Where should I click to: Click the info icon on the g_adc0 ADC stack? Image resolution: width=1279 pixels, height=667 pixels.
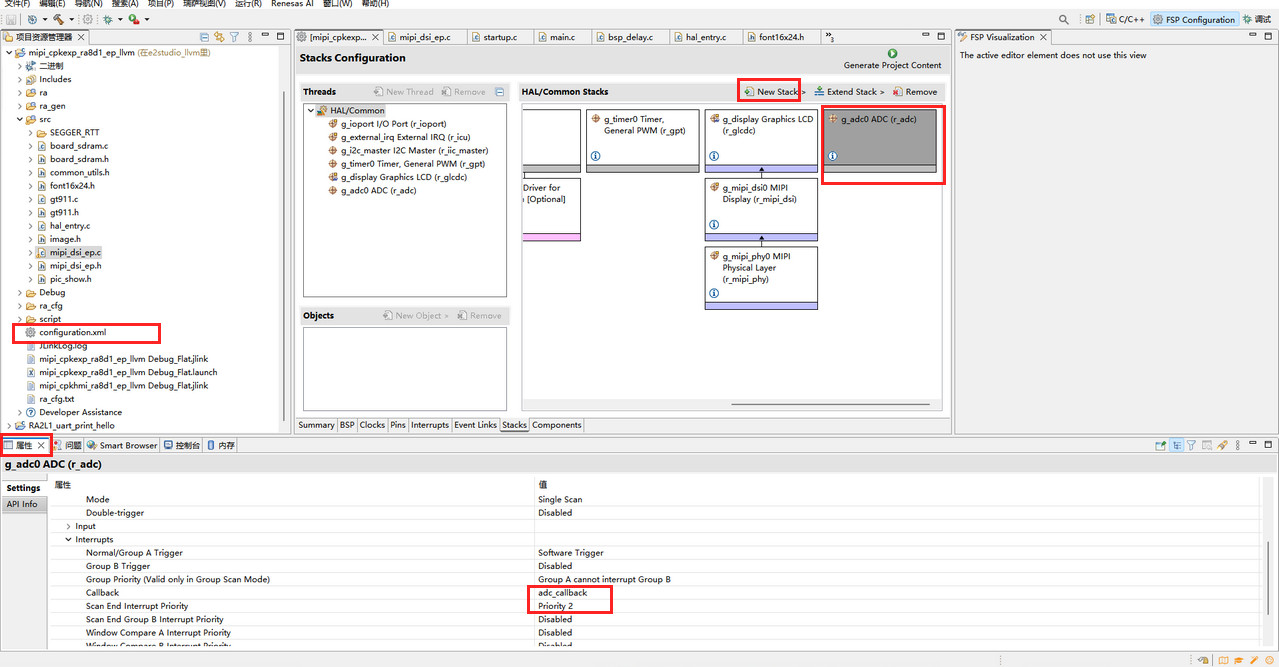(x=832, y=156)
